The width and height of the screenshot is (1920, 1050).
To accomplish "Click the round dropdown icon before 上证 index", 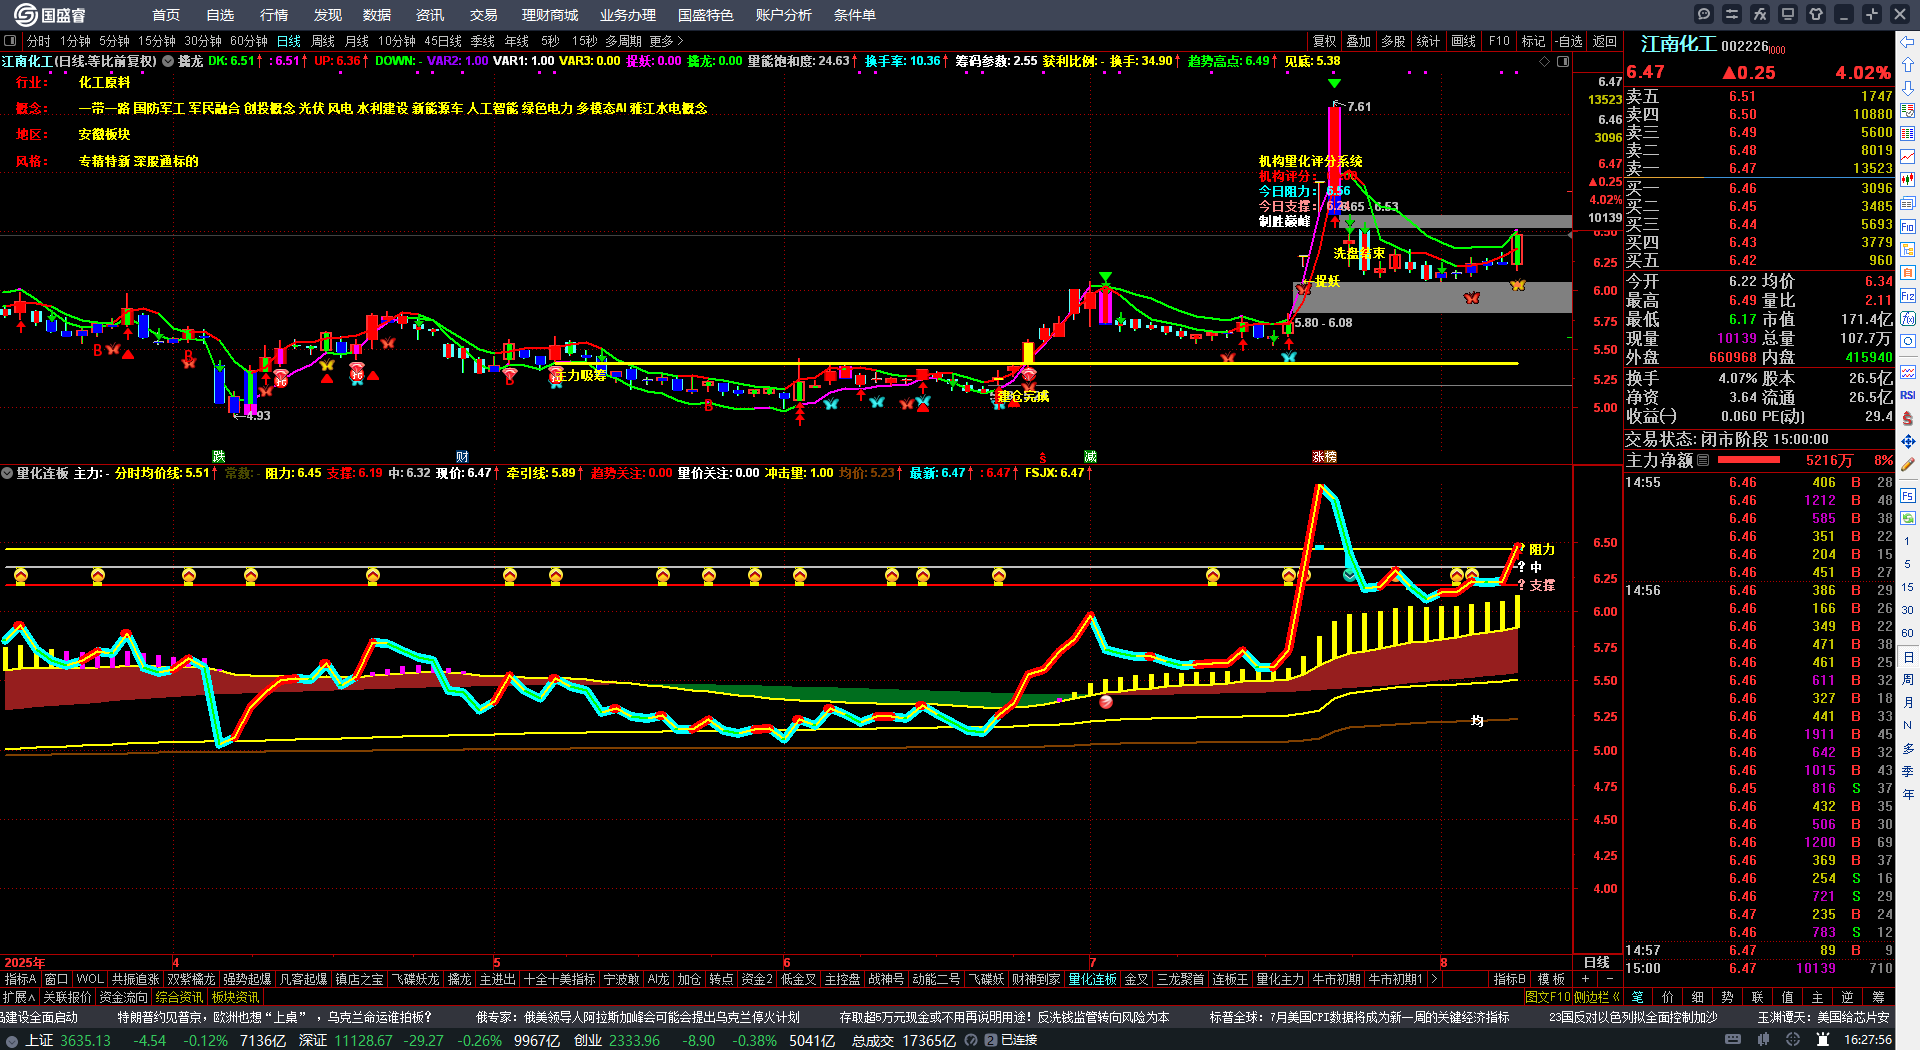I will point(12,1040).
